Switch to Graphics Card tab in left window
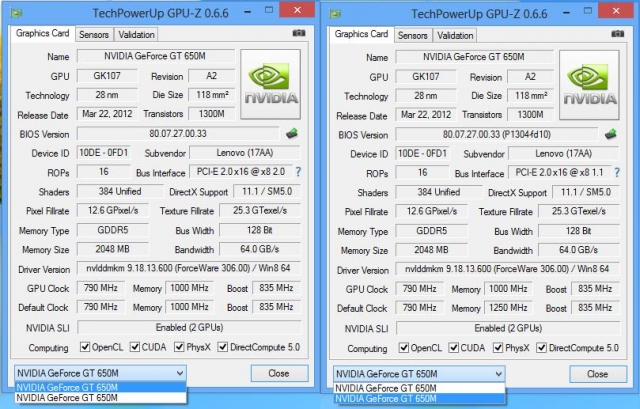The image size is (640, 409). (x=42, y=33)
